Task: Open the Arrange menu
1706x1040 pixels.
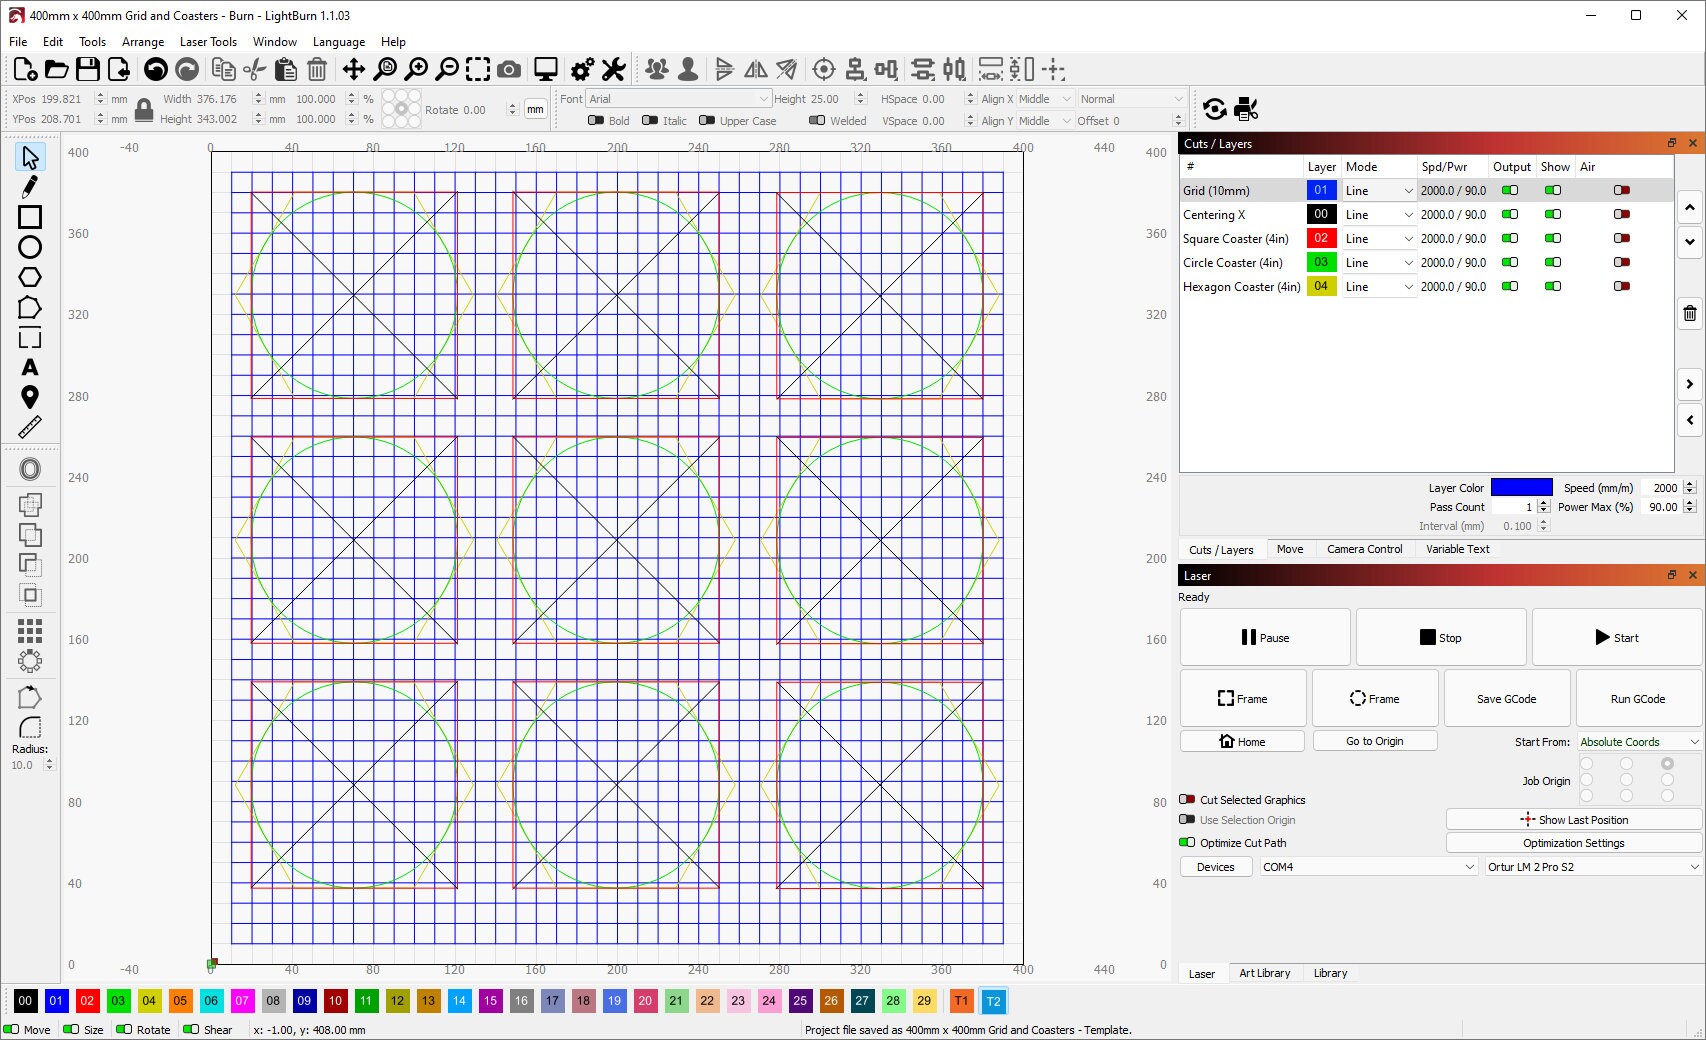Action: tap(142, 41)
